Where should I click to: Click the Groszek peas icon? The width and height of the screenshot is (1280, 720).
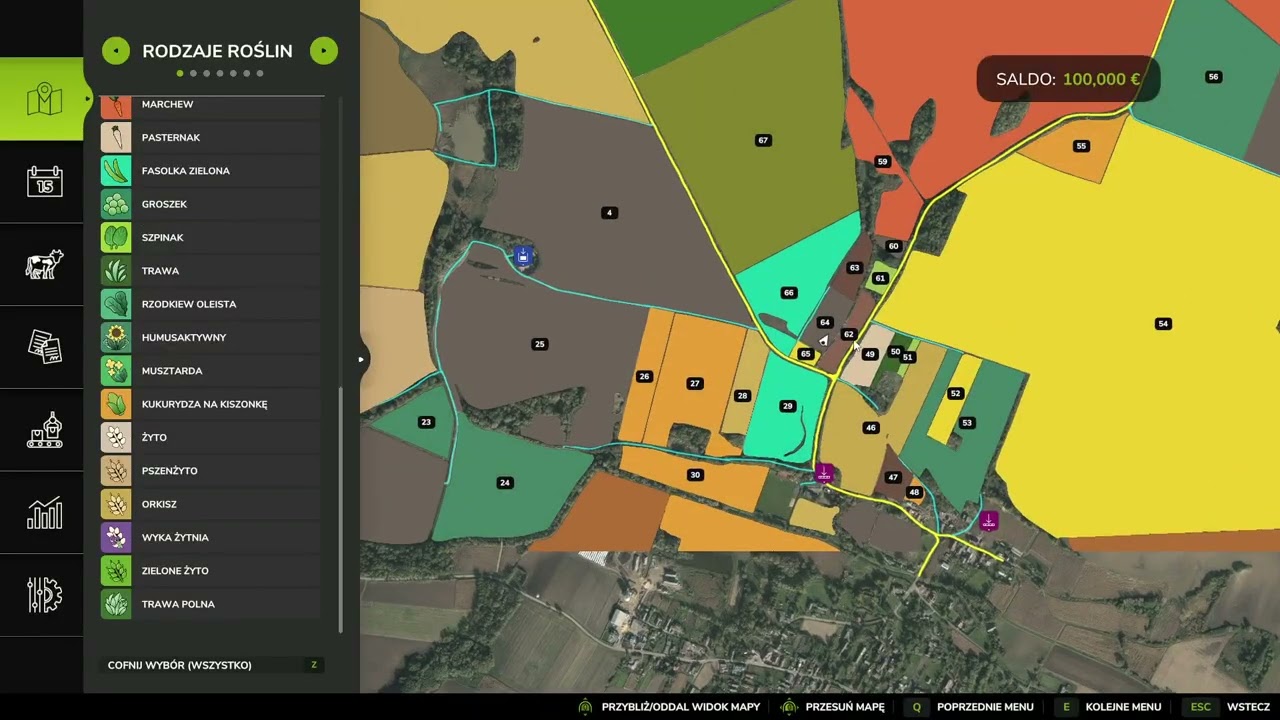116,204
